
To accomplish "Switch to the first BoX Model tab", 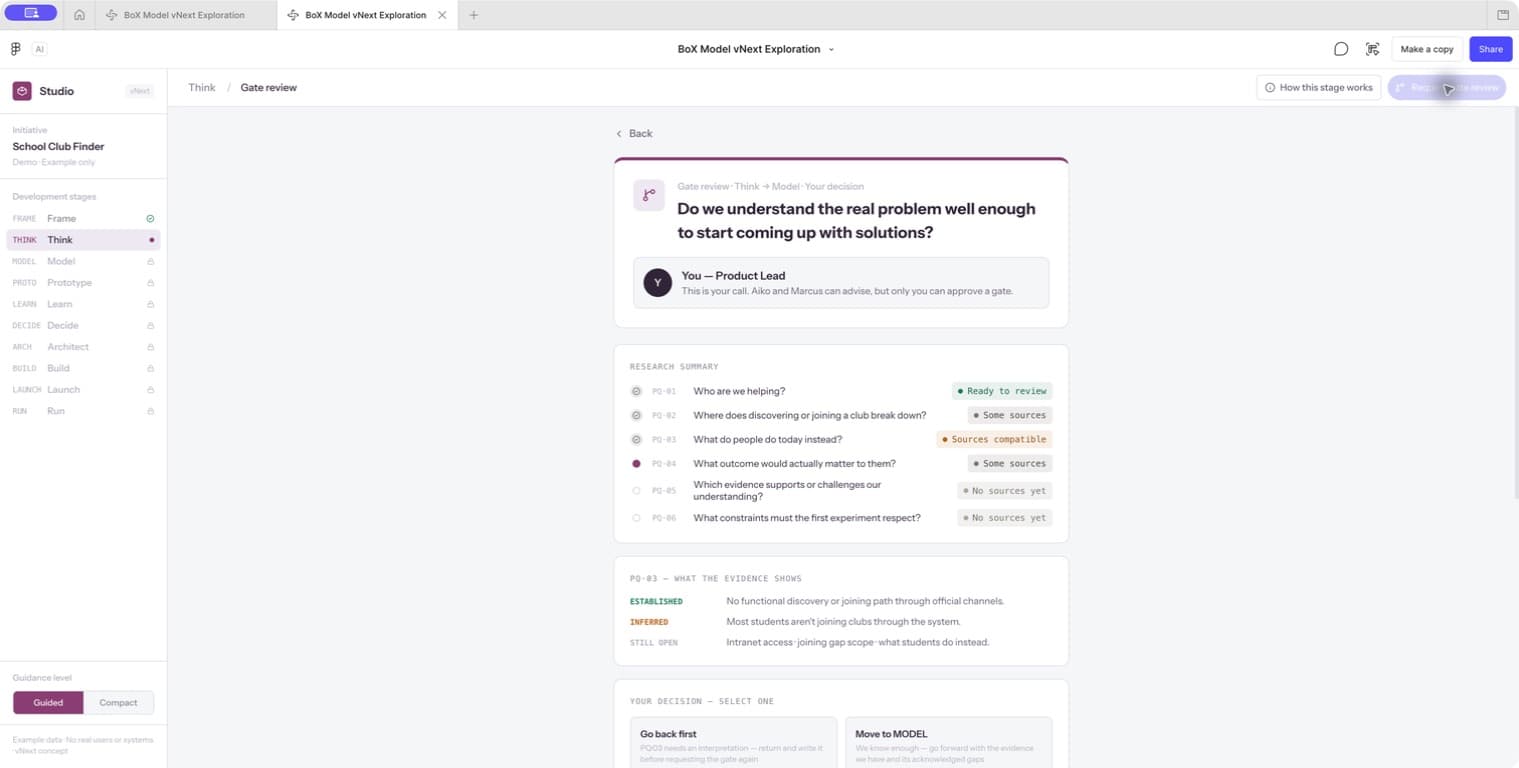I will [185, 15].
